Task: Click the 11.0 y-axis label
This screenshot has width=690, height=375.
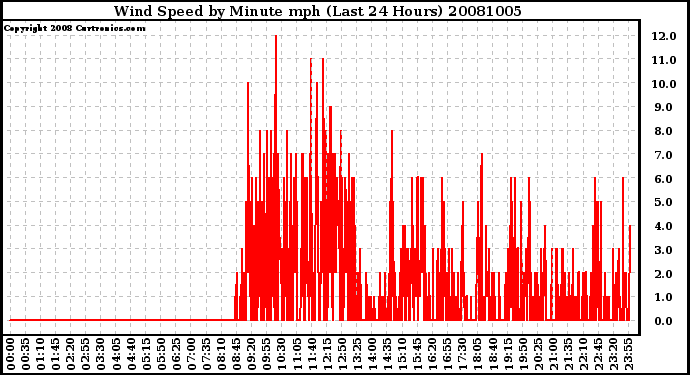Action: tap(664, 60)
